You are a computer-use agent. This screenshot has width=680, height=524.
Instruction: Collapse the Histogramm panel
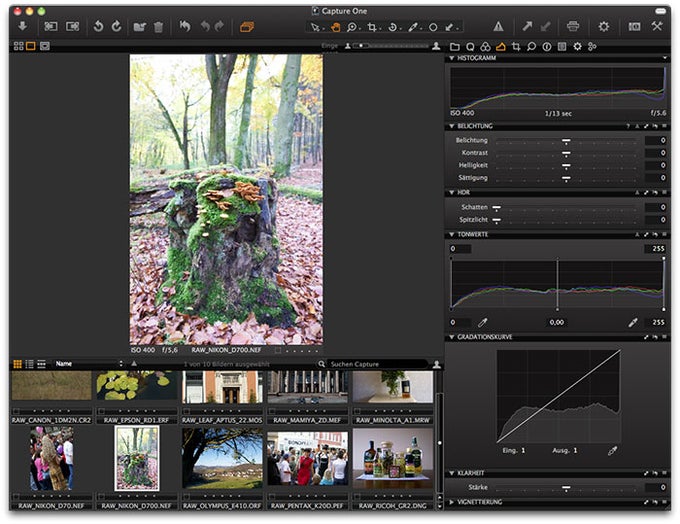(x=451, y=58)
